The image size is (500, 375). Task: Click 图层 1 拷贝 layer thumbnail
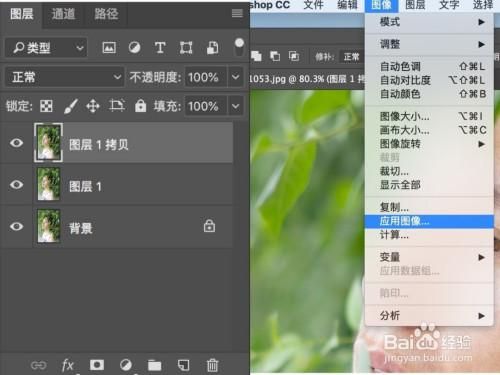49,143
